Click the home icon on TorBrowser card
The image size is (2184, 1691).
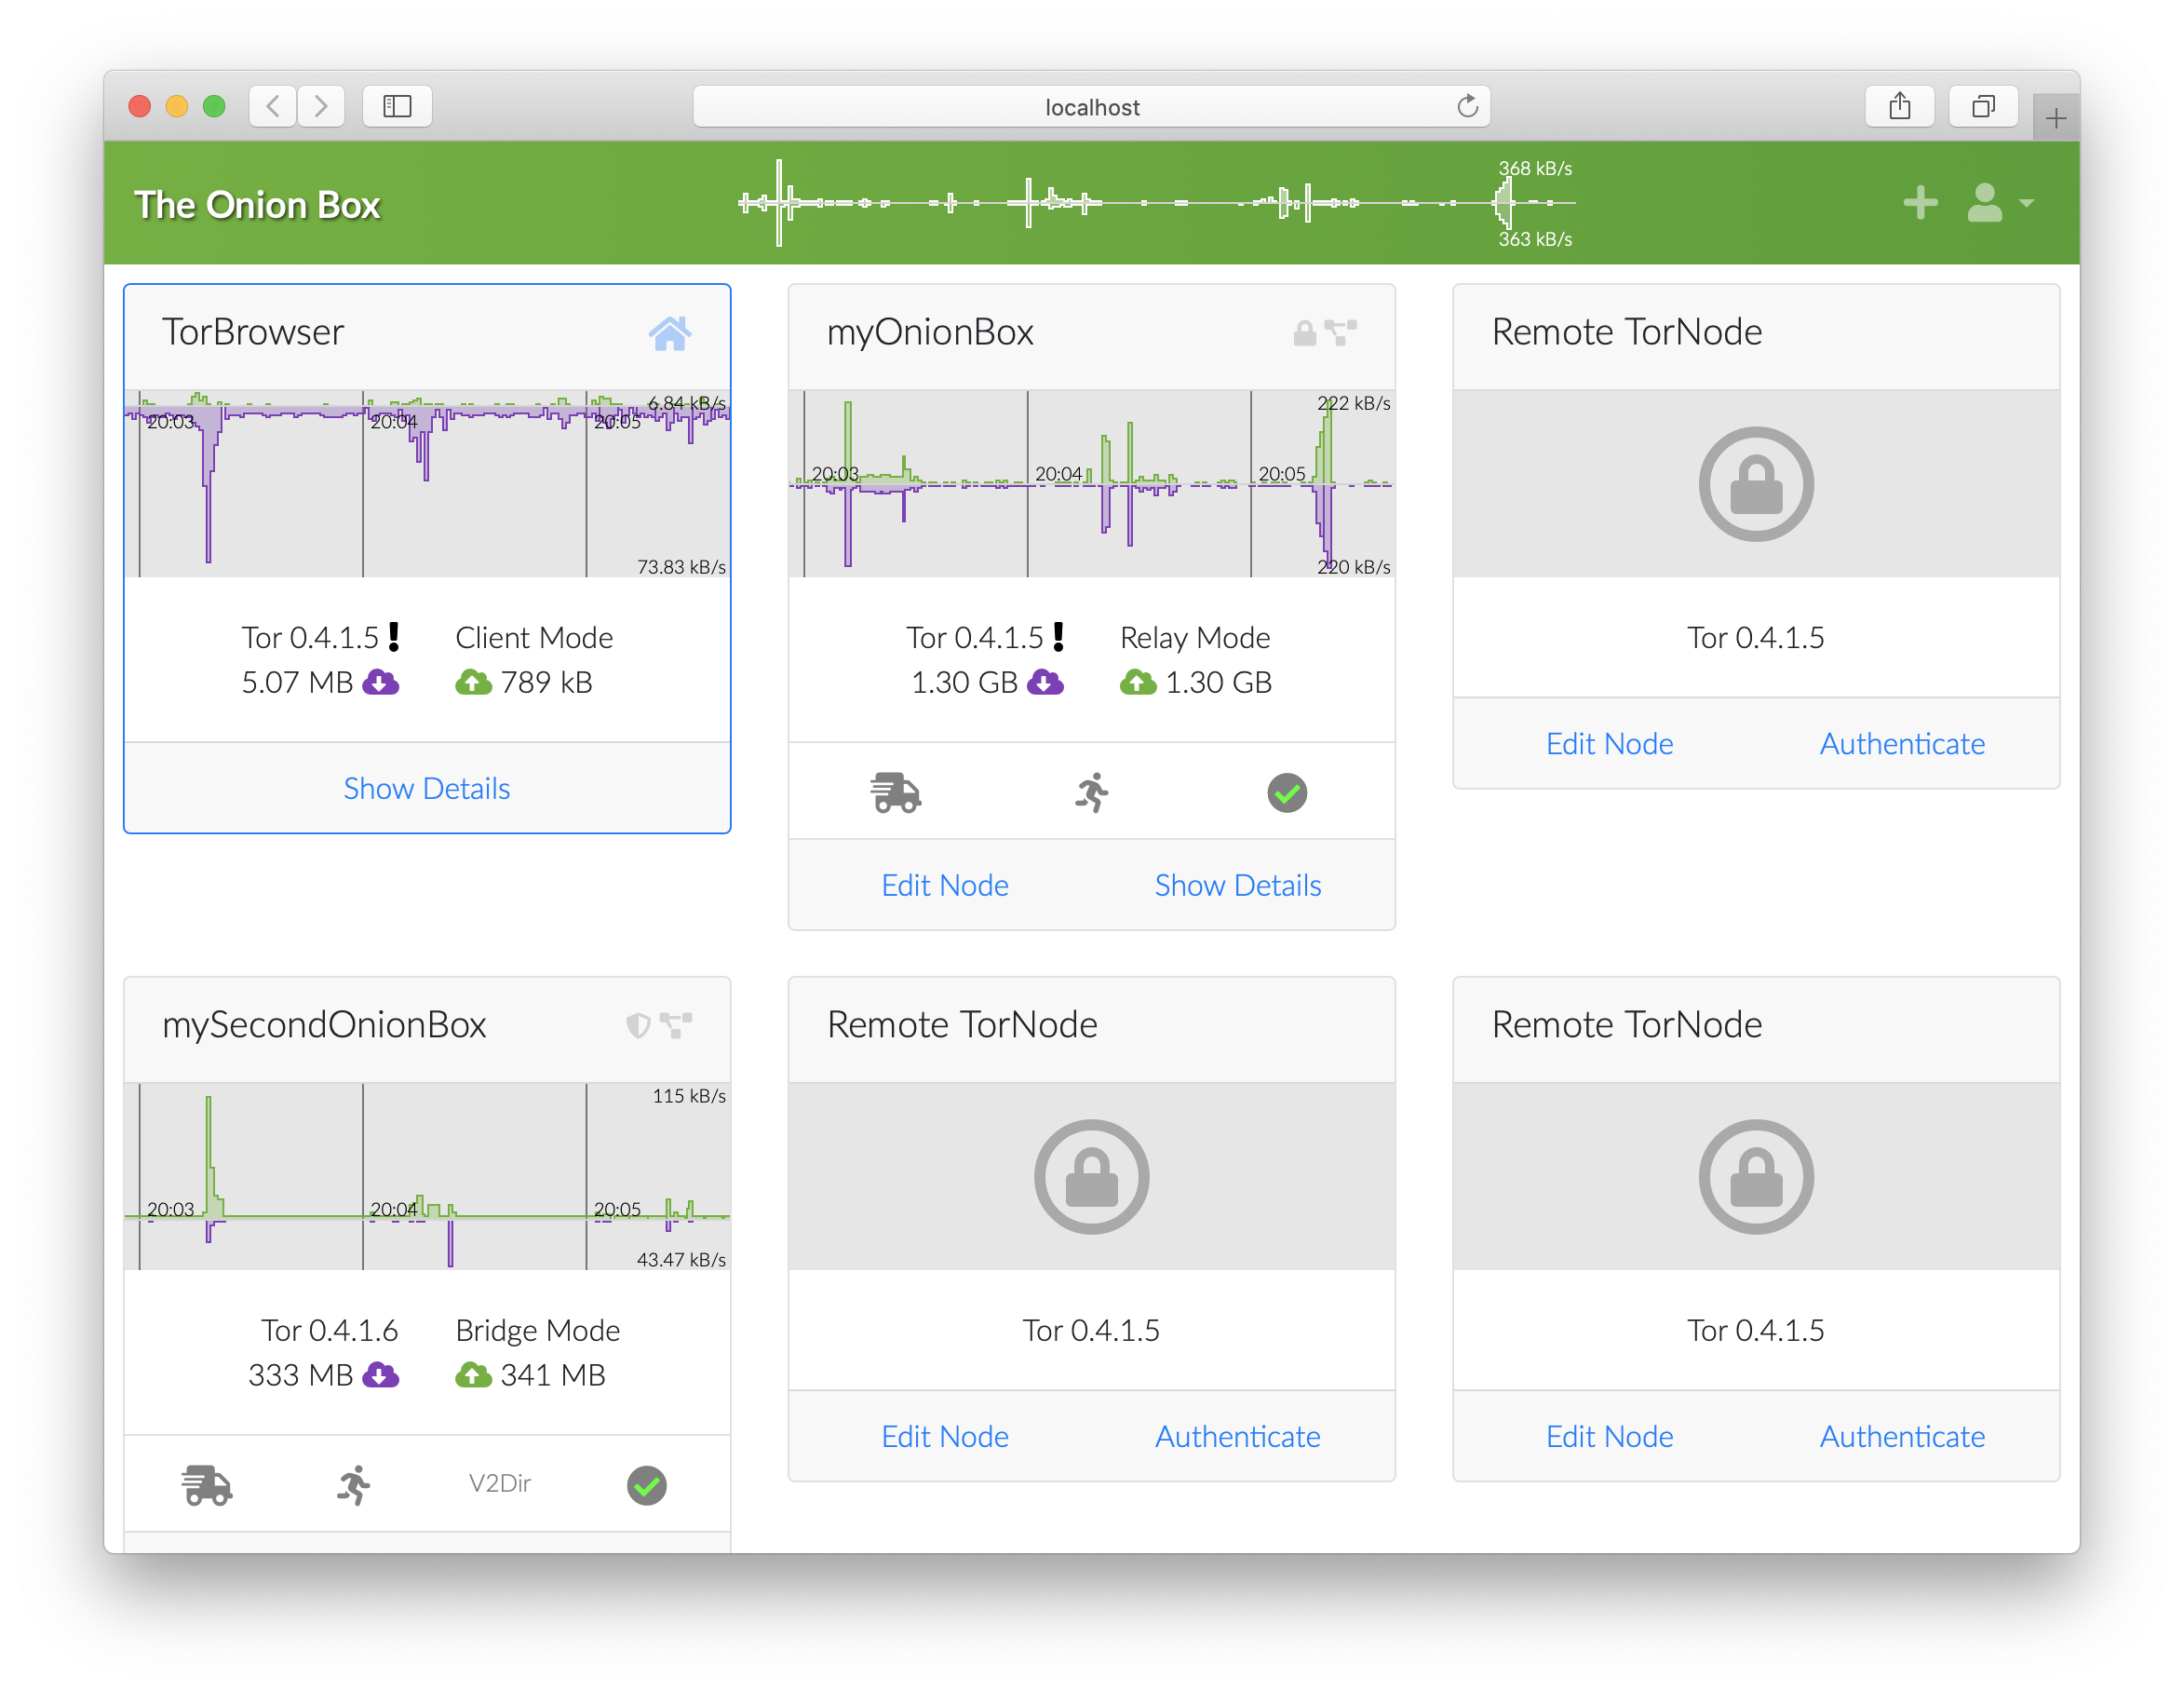pos(669,333)
